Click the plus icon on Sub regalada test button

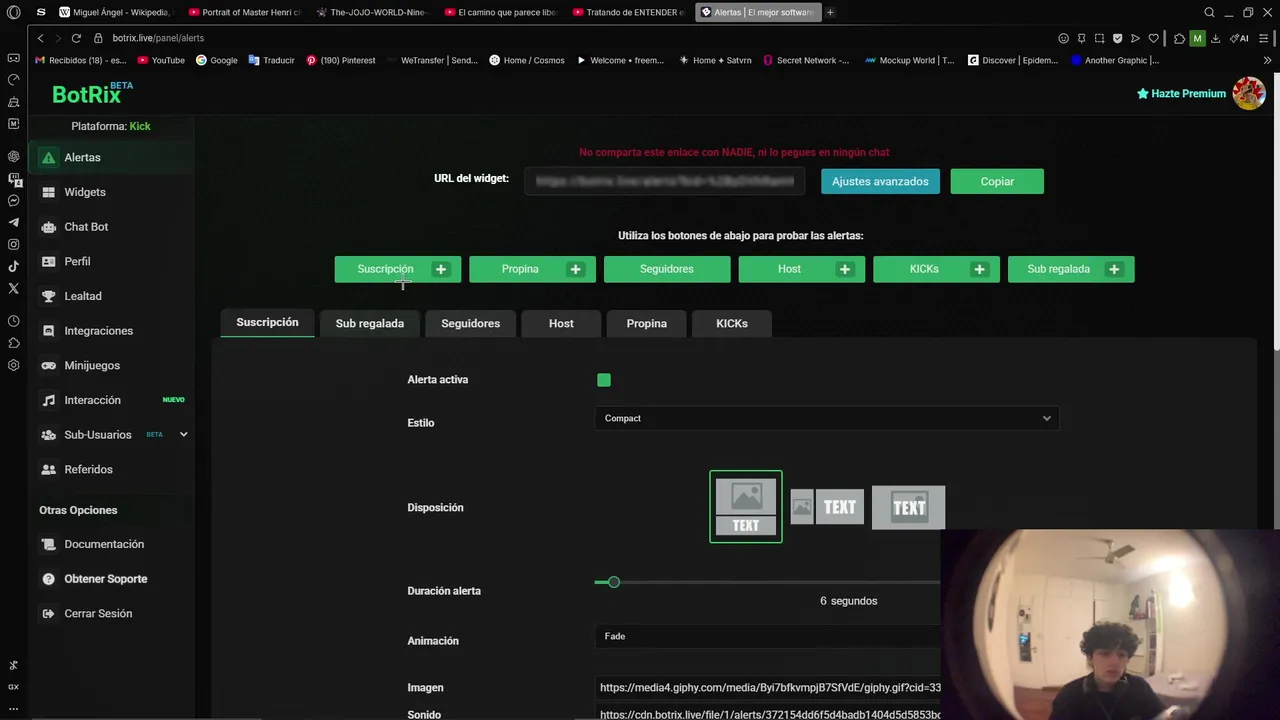click(1114, 269)
